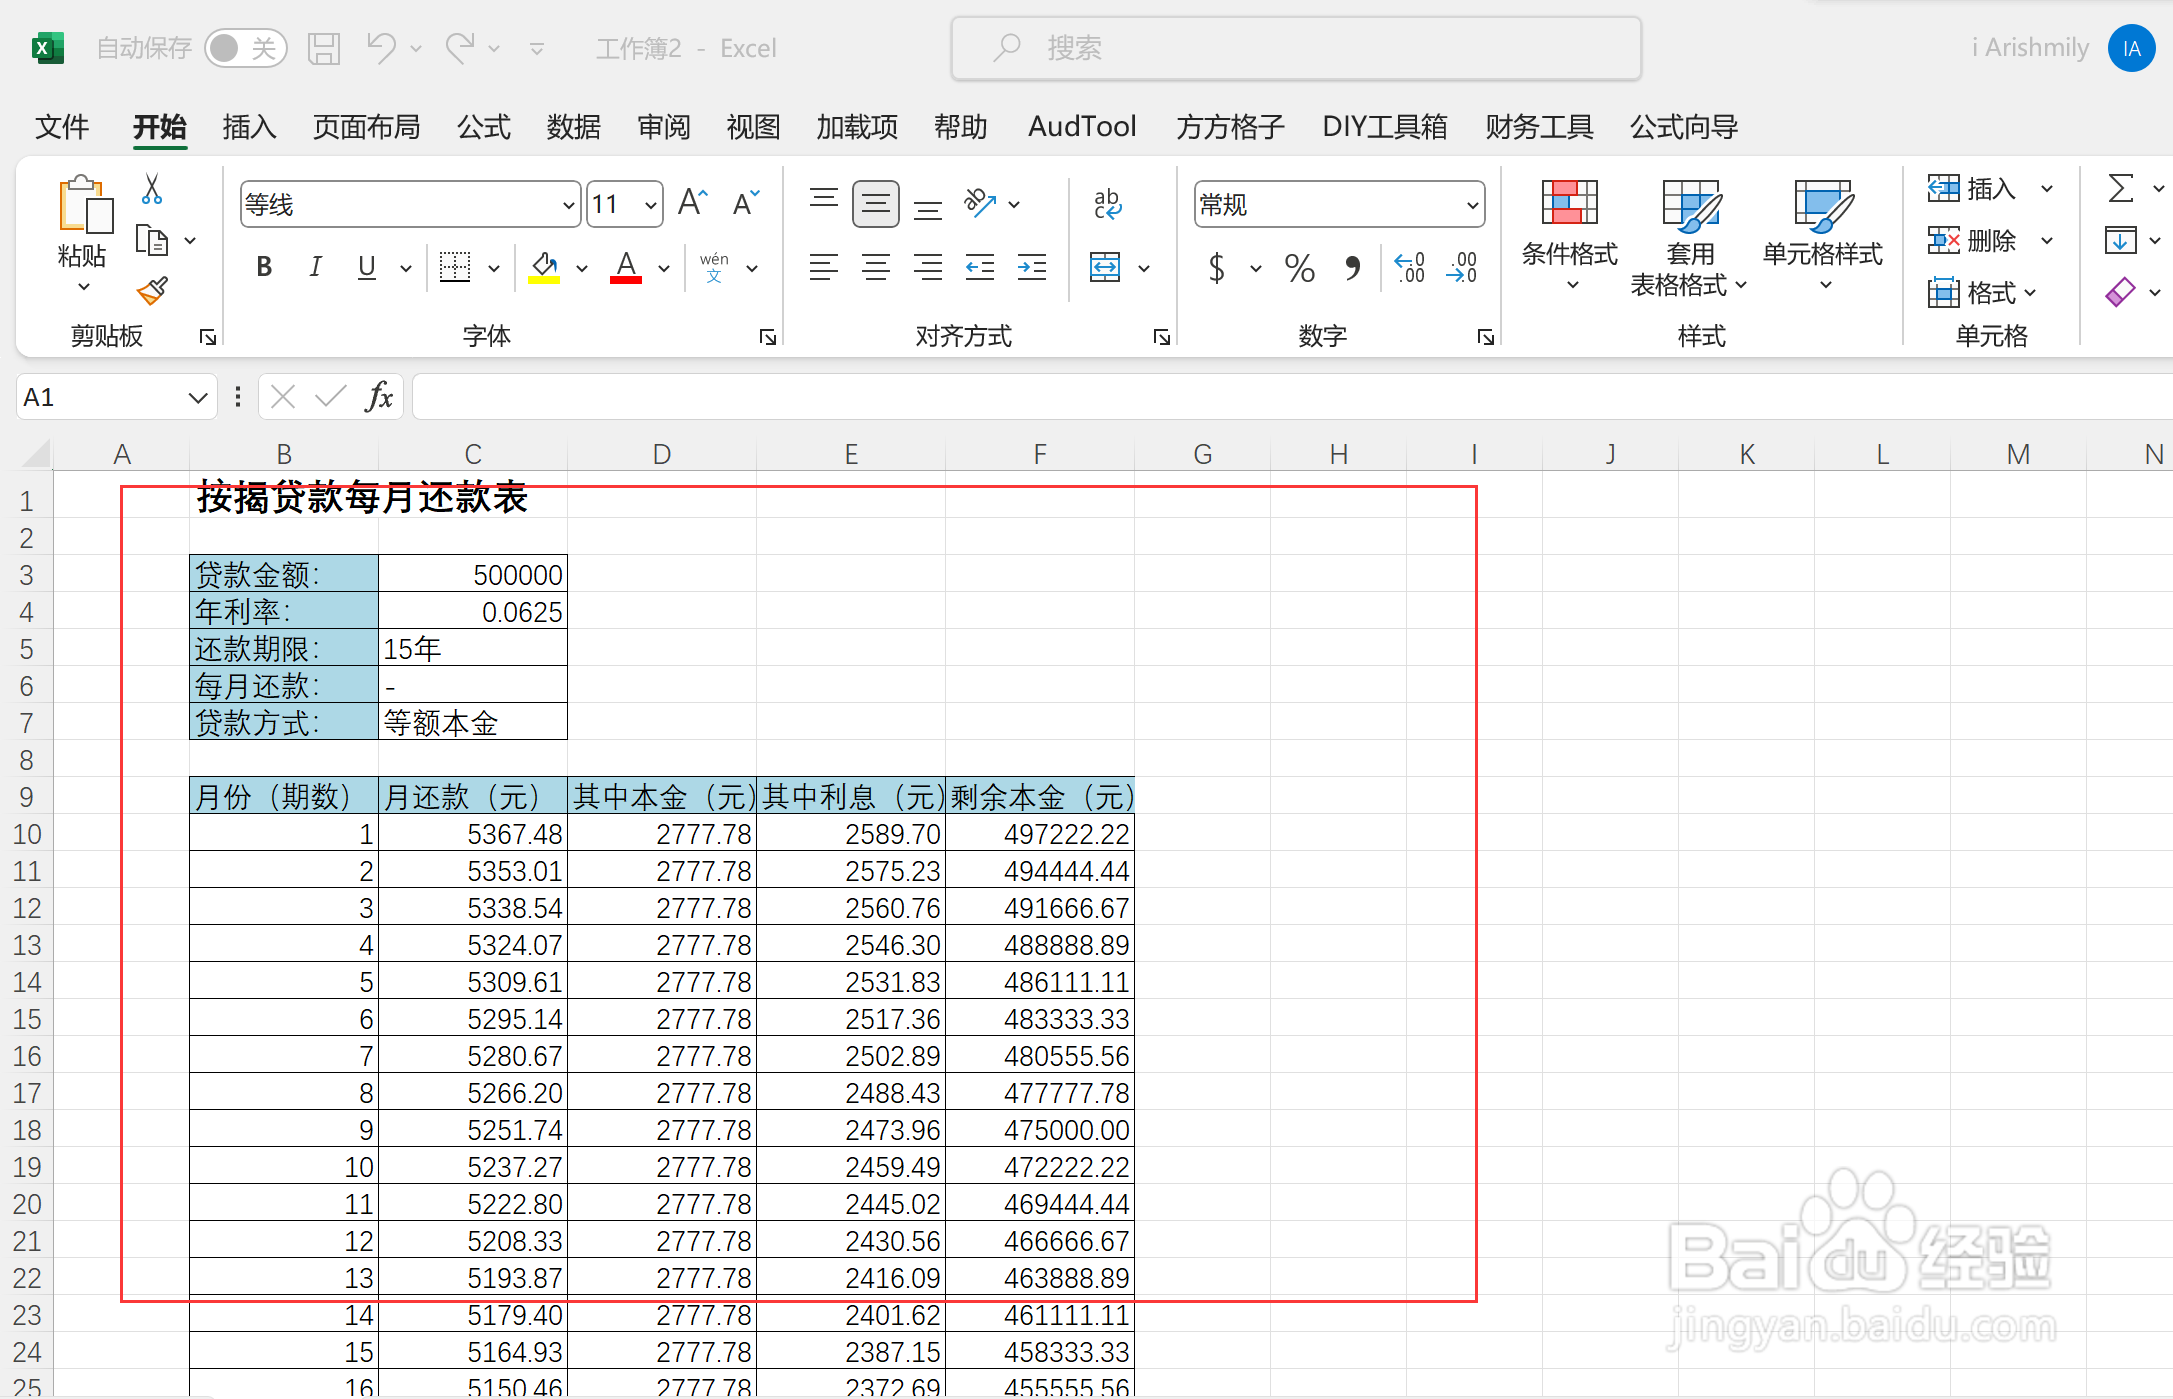
Task: Switch to the 插入 tab
Action: tap(249, 127)
